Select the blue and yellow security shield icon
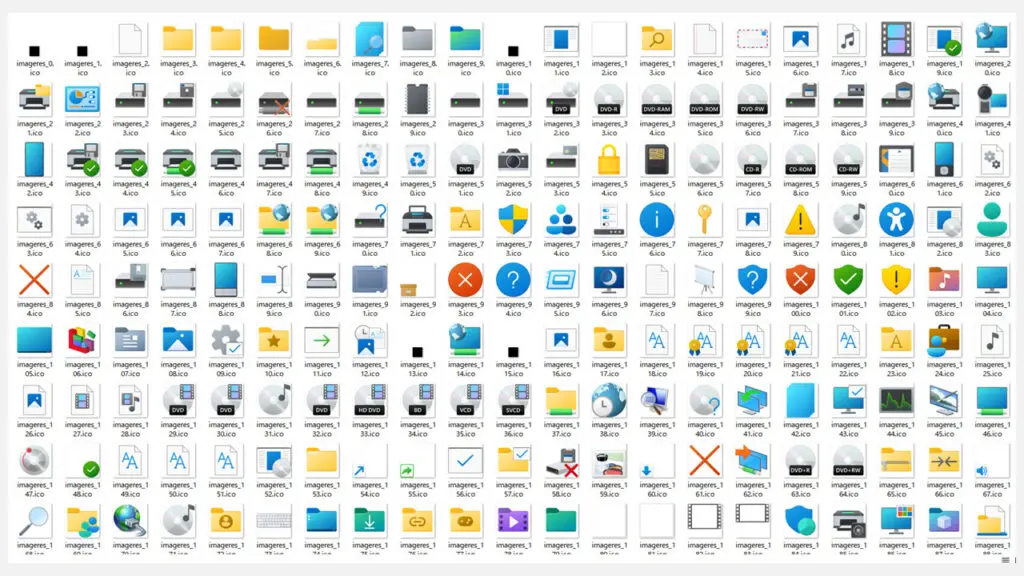This screenshot has width=1024, height=576. coord(513,220)
